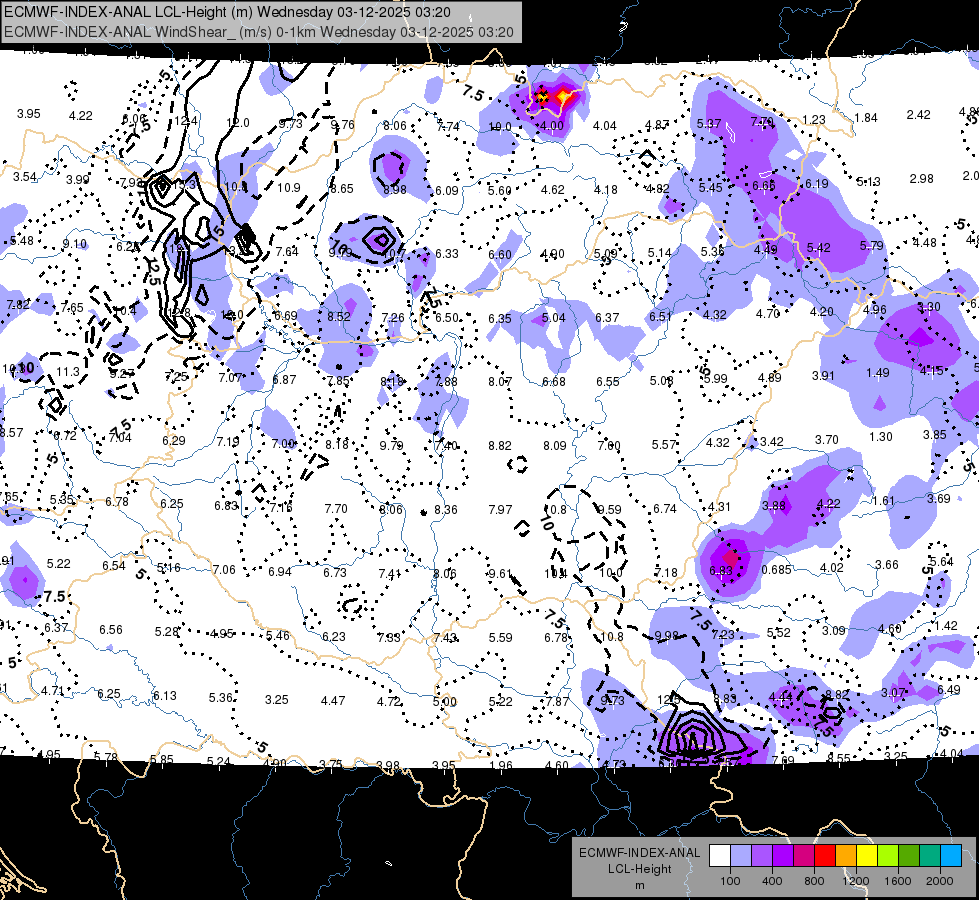
Task: Click the wind shear value '9.61'
Action: point(500,574)
